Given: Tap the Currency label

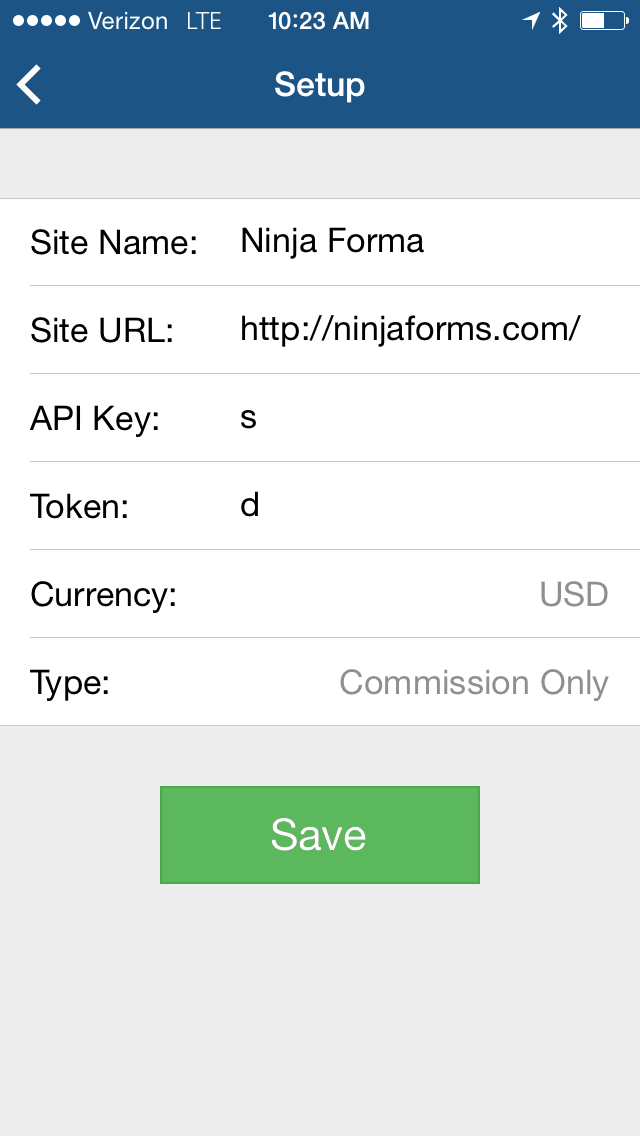Looking at the screenshot, I should (103, 594).
